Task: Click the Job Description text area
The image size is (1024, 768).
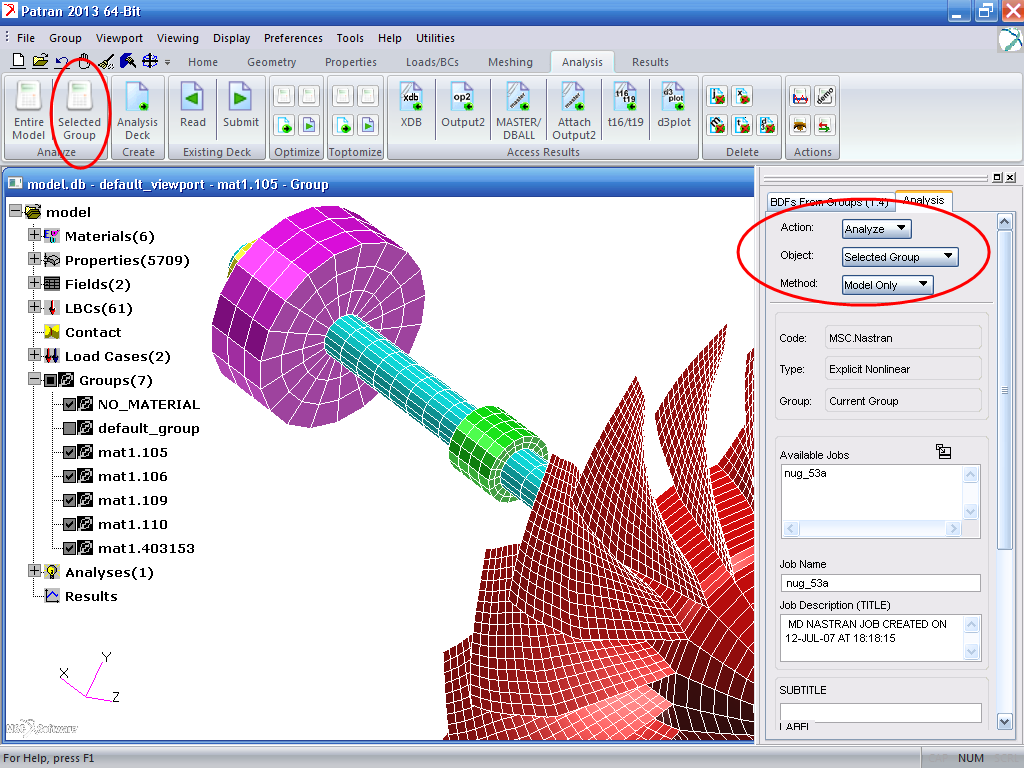Action: (872, 637)
